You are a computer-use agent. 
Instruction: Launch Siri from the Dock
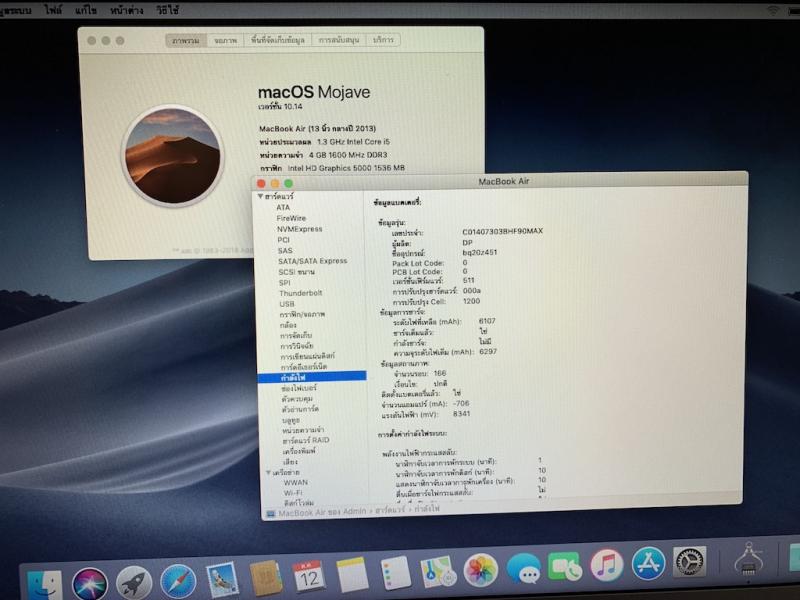90,584
